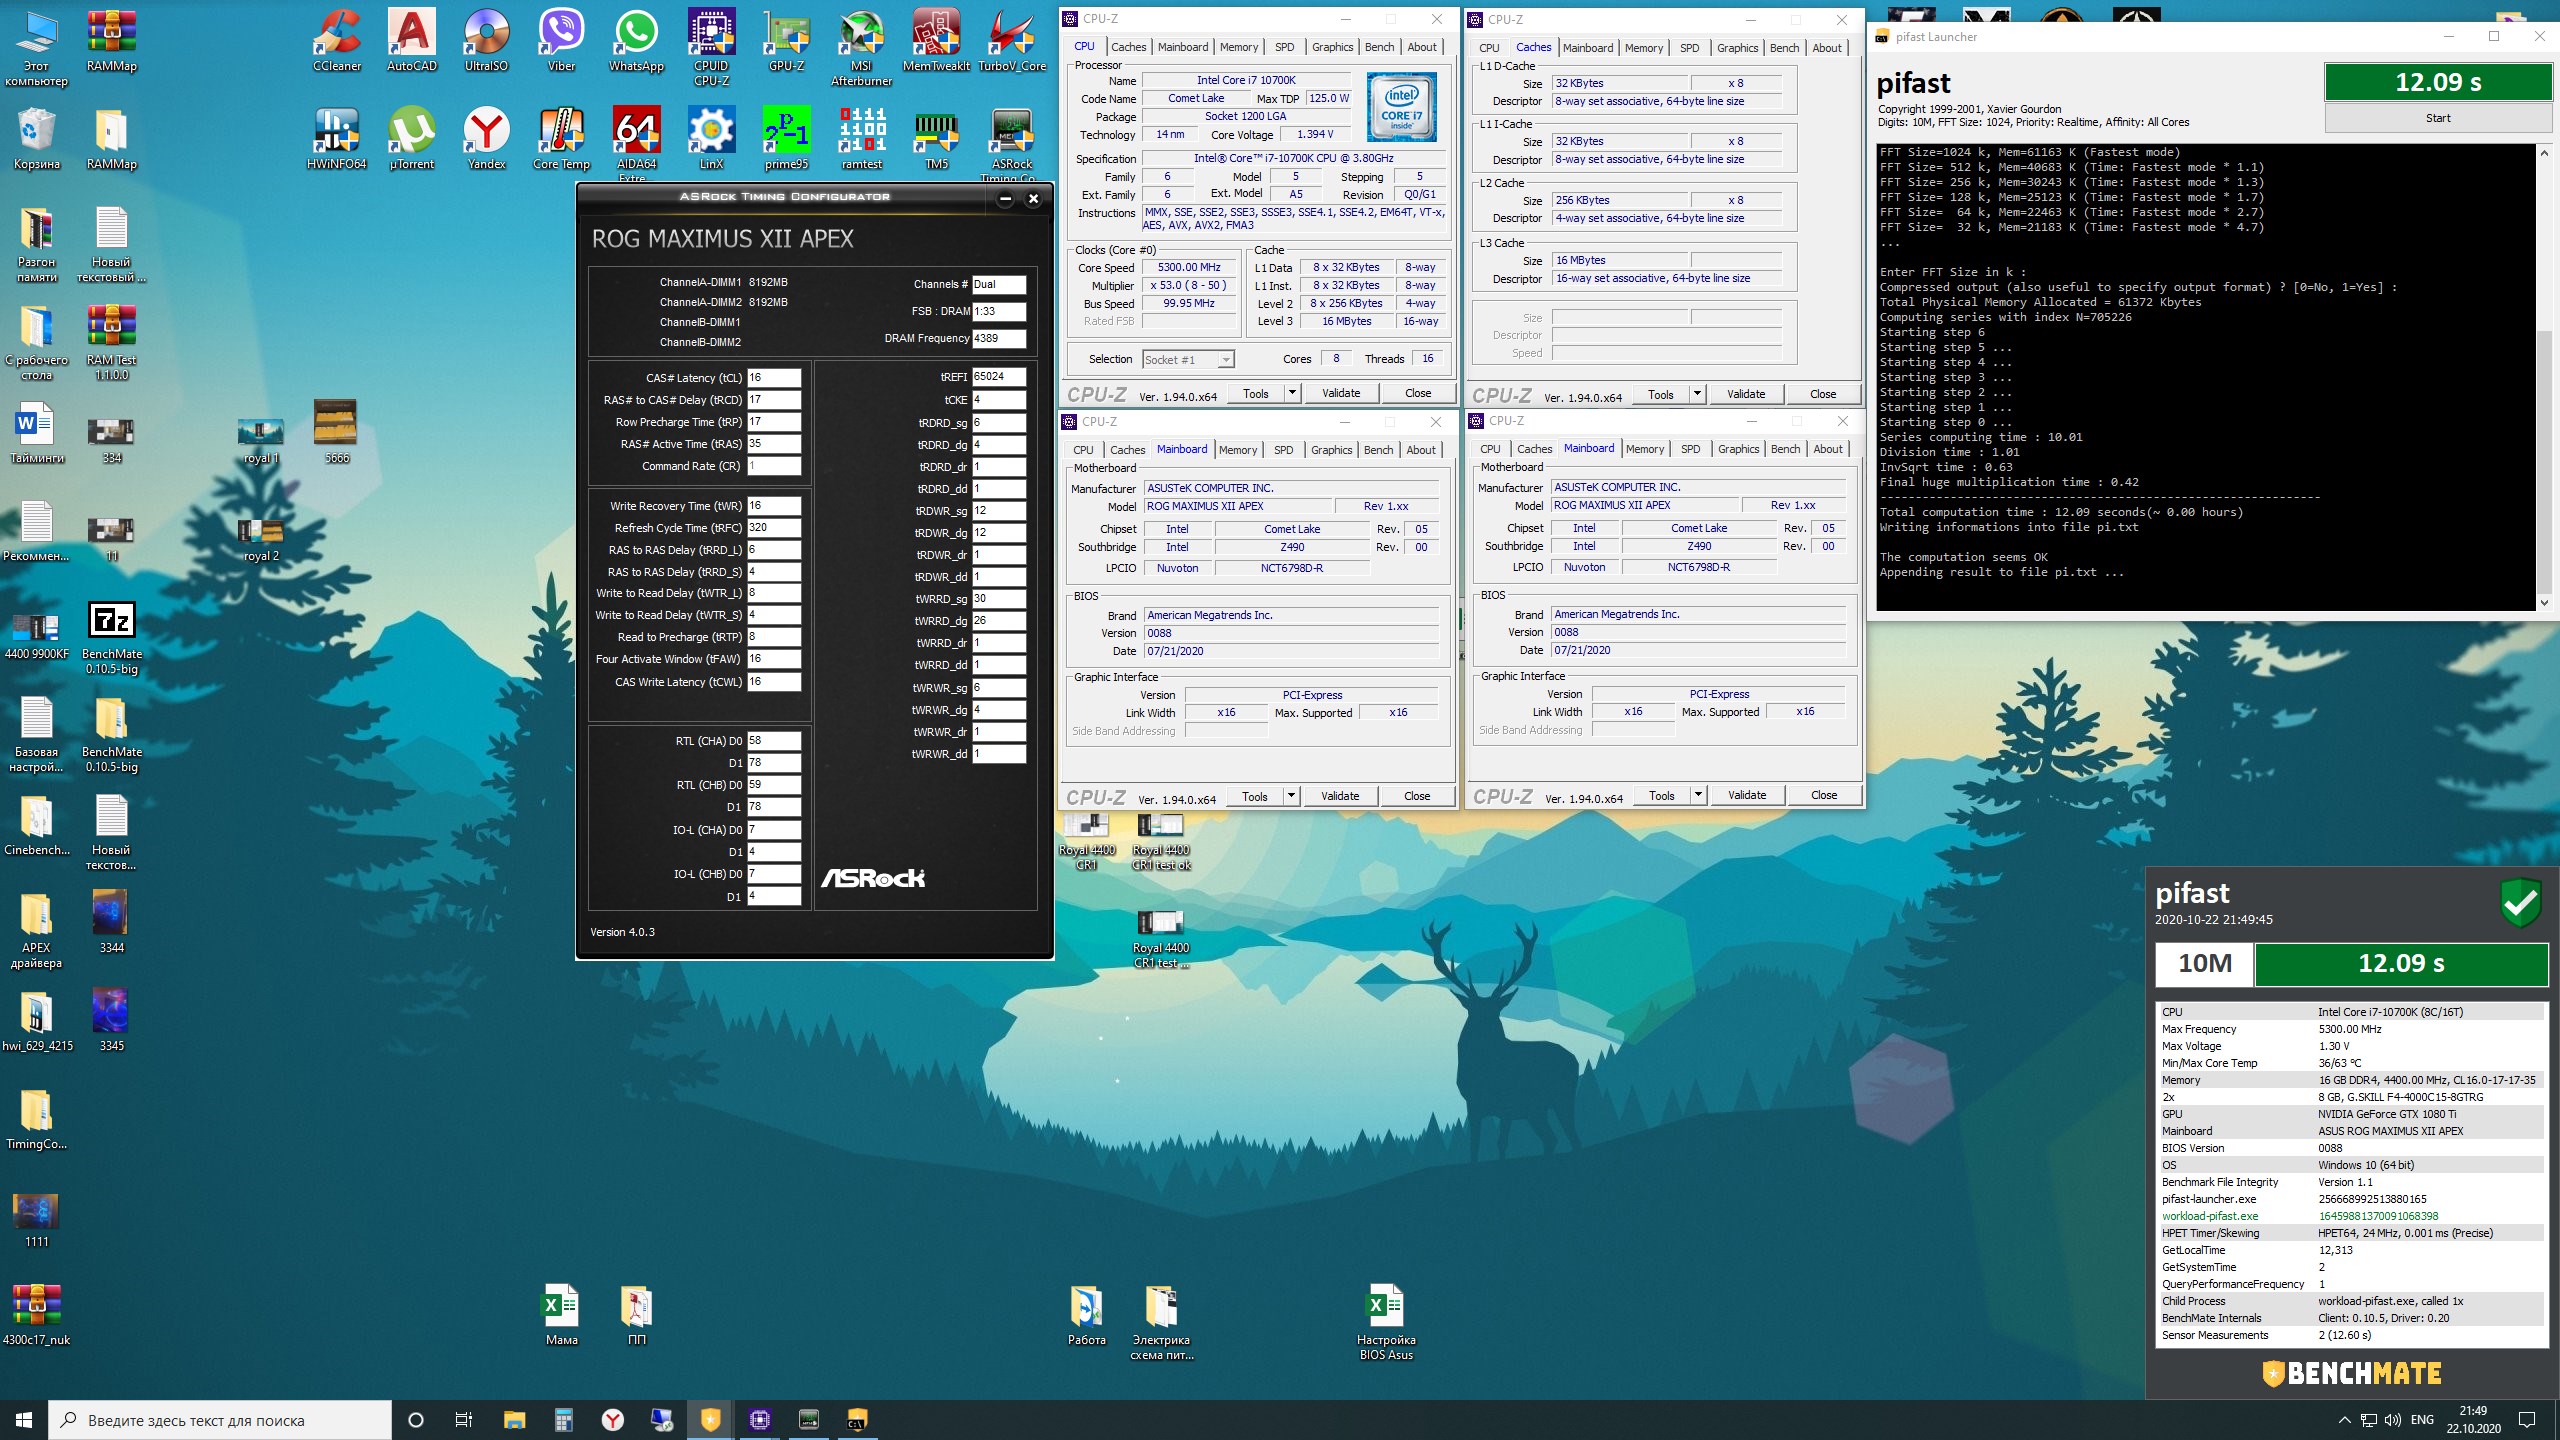Open the Socket #1 selection dropdown in CPU-Z
Viewport: 2560px width, 1440px height.
point(1188,360)
